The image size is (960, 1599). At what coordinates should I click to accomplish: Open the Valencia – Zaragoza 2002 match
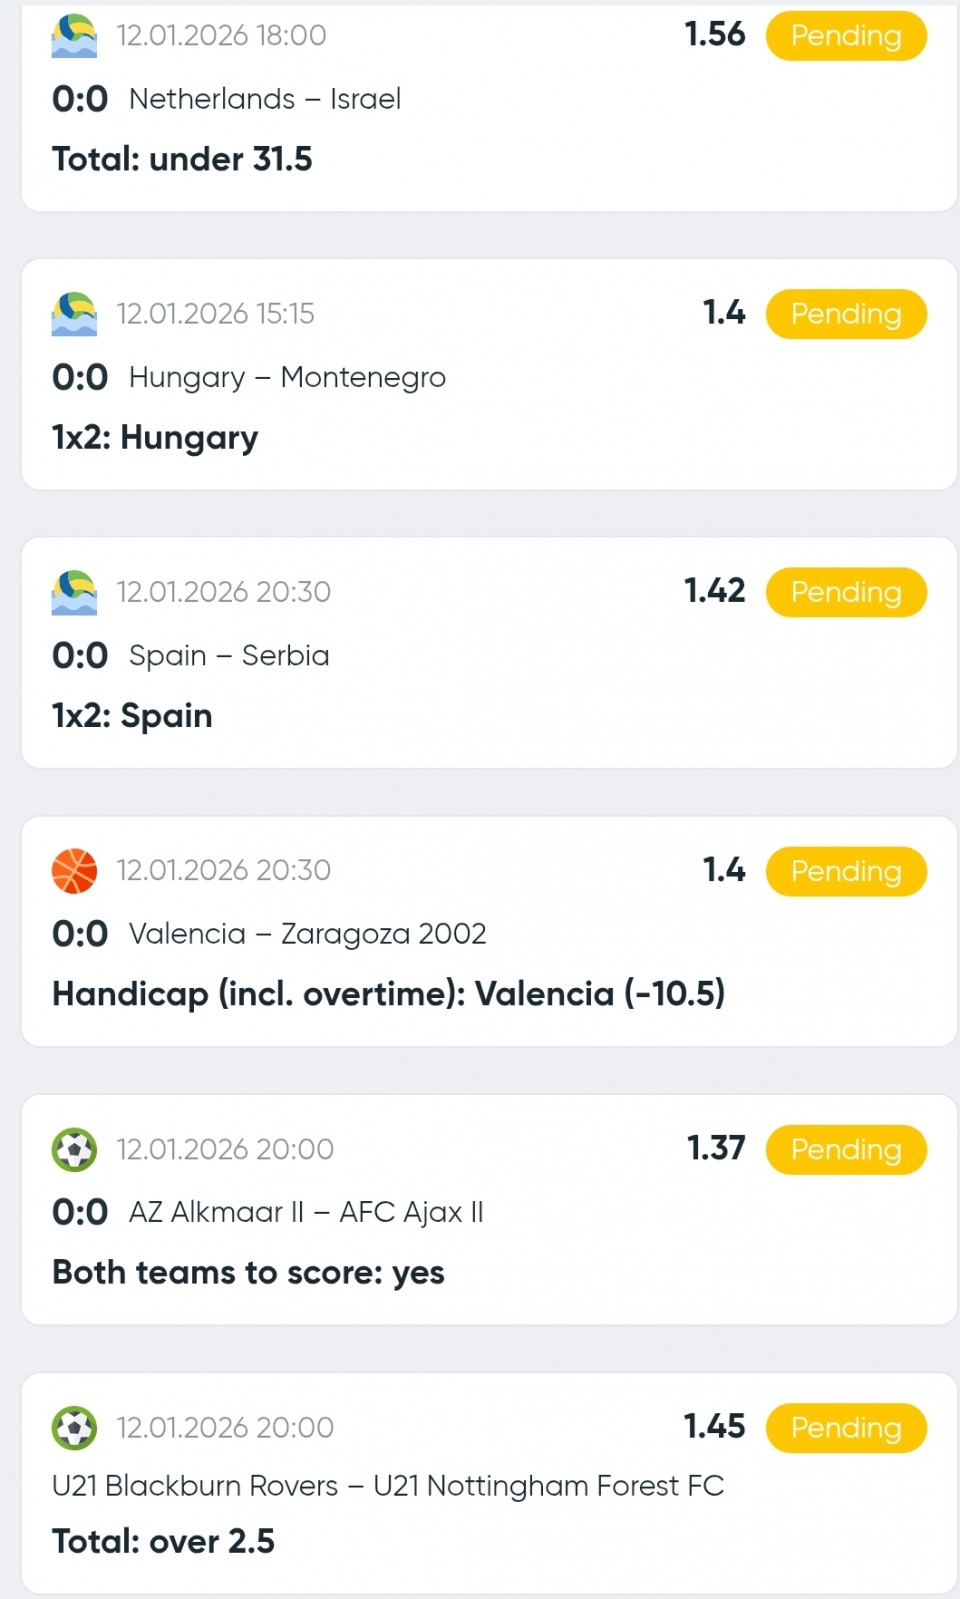(307, 934)
